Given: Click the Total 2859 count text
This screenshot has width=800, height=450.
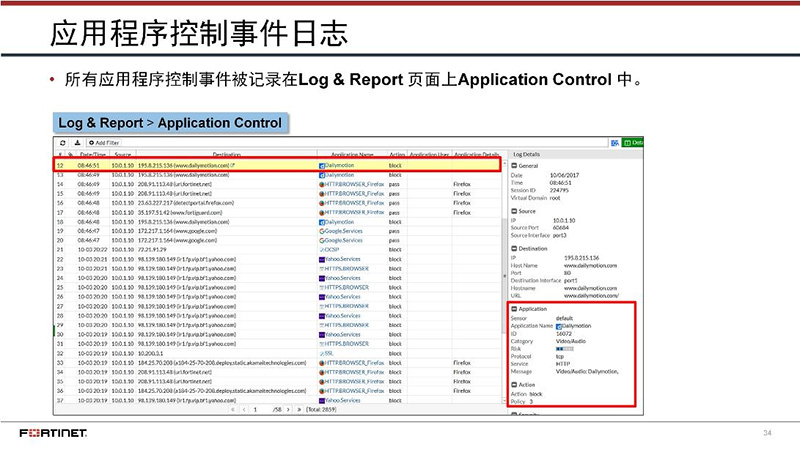Looking at the screenshot, I should point(321,410).
